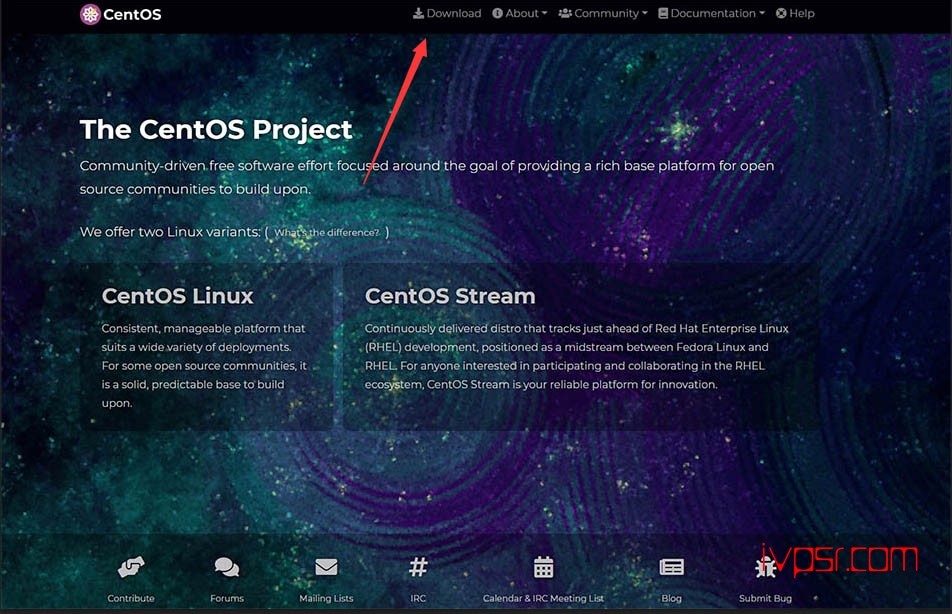Screen dimensions: 952x614
Task: Expand the About menu
Action: pos(520,13)
